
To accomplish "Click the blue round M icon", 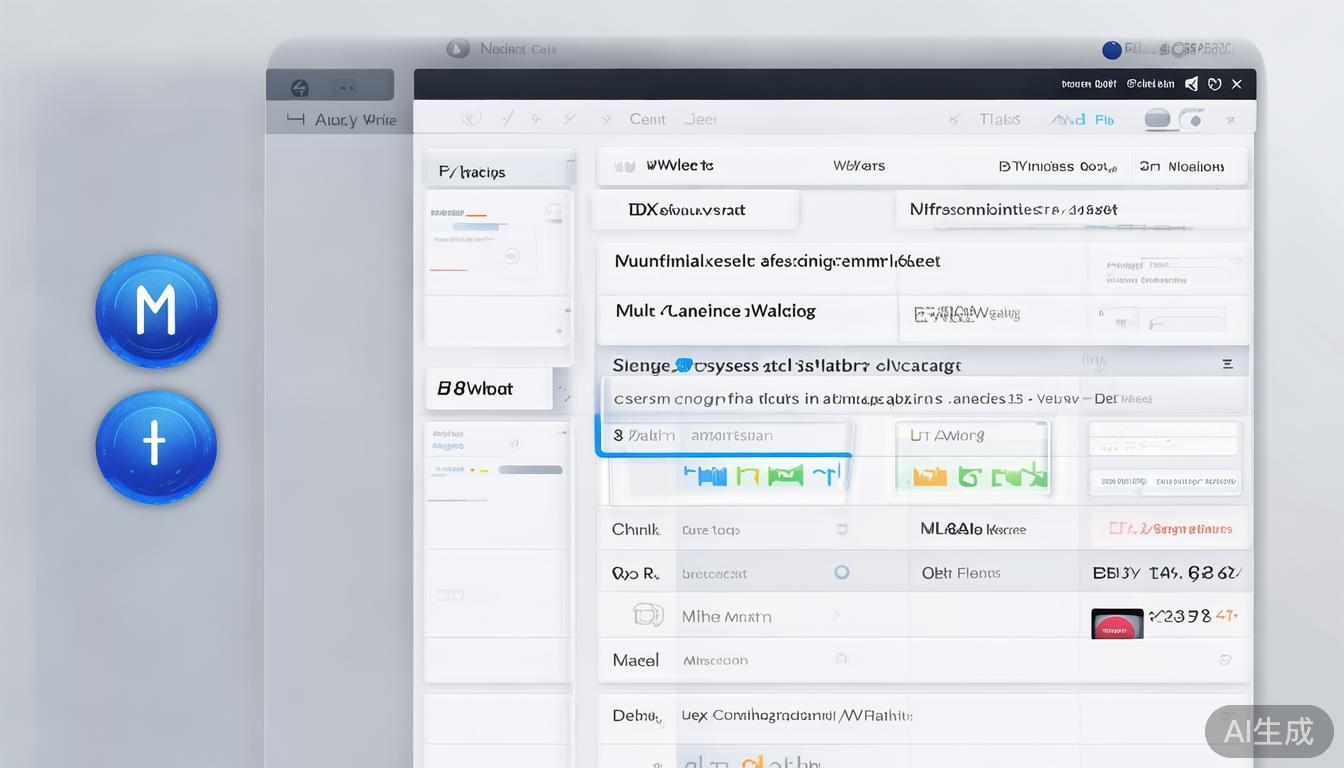I will coord(156,310).
